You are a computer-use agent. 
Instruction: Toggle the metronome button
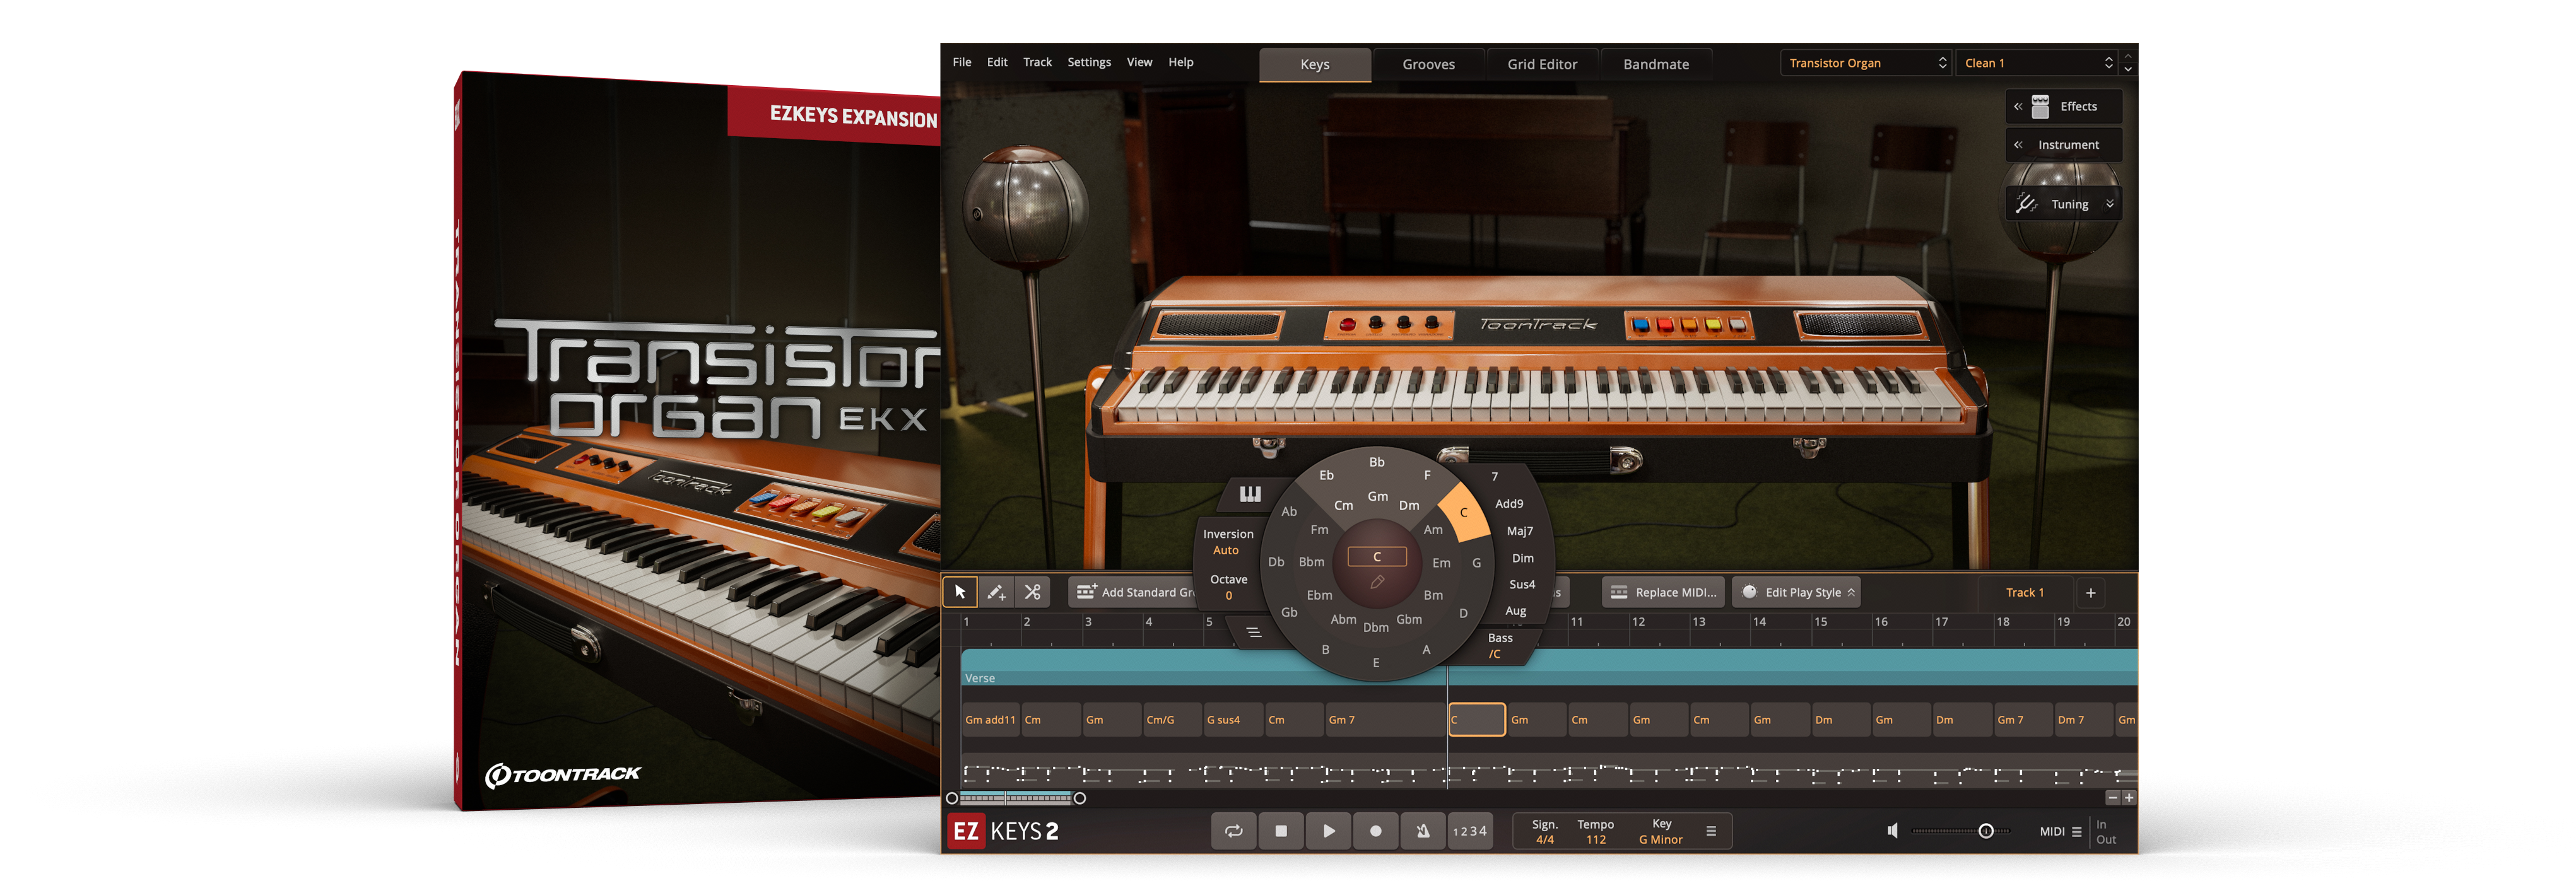[1422, 831]
